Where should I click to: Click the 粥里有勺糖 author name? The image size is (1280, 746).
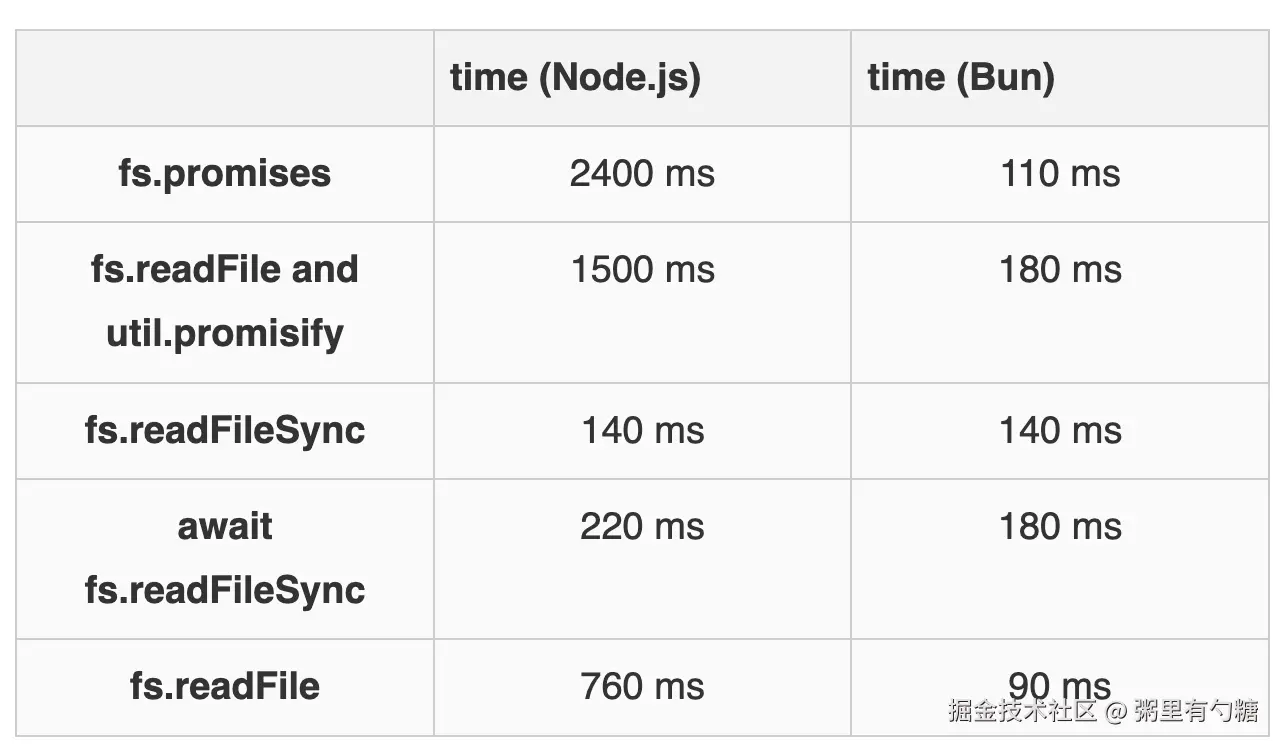(1196, 711)
